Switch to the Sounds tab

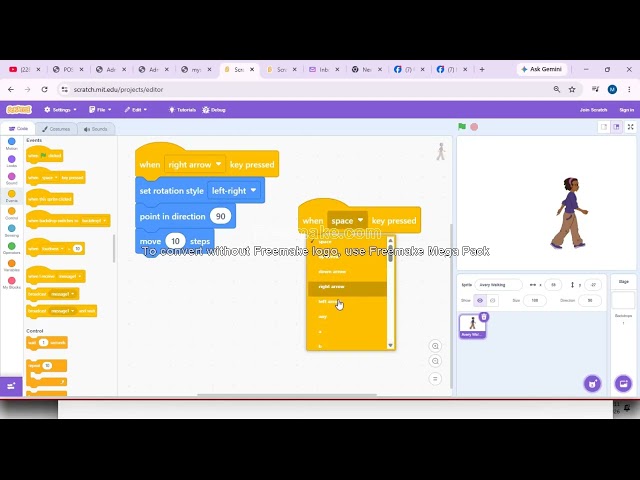point(96,129)
